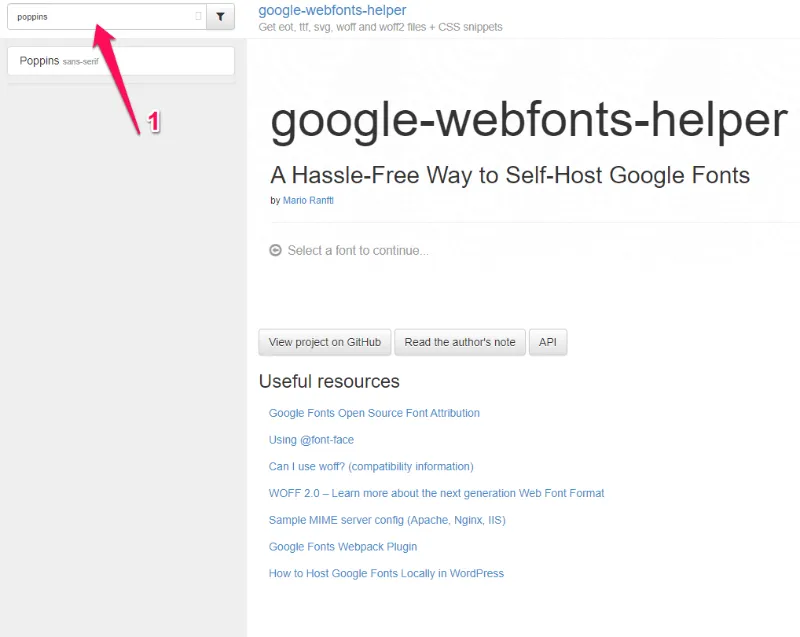800x637 pixels.
Task: Visit Mario Ranftl's author link
Action: click(308, 200)
